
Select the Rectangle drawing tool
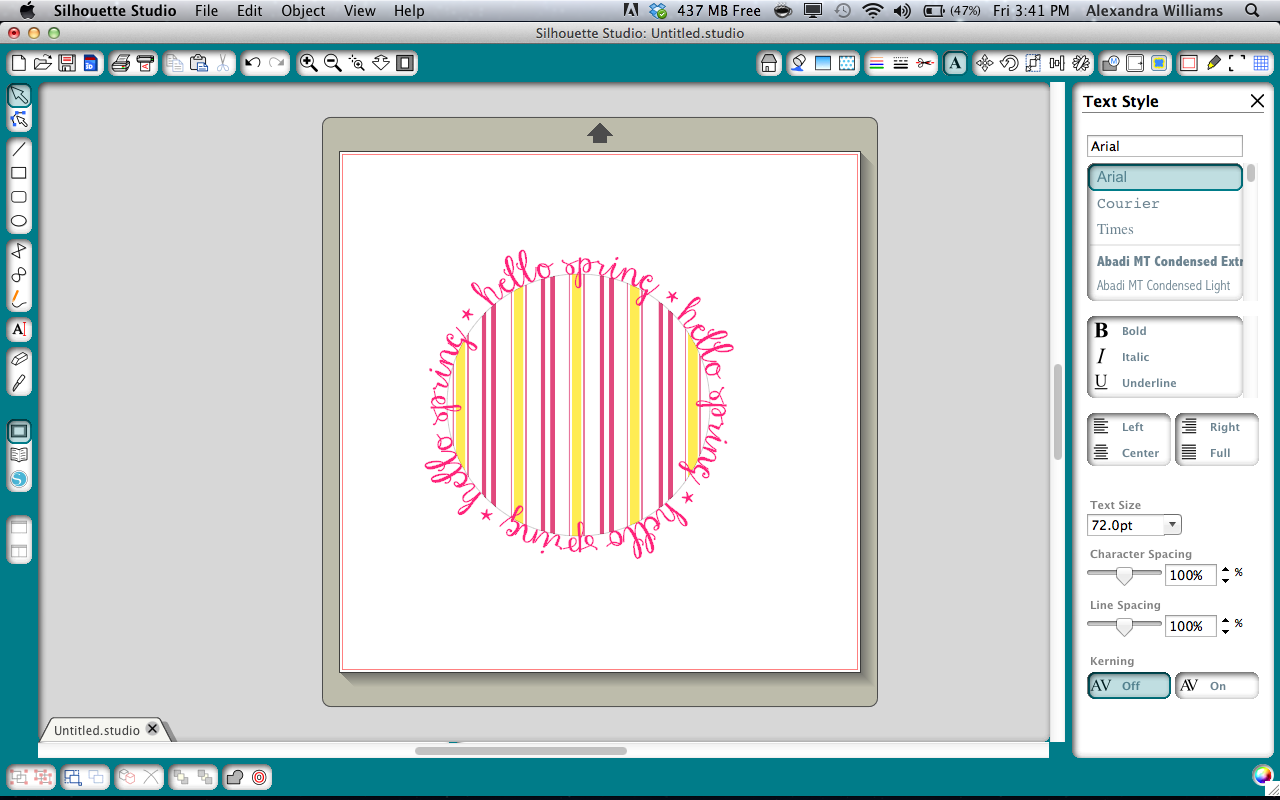pos(19,173)
